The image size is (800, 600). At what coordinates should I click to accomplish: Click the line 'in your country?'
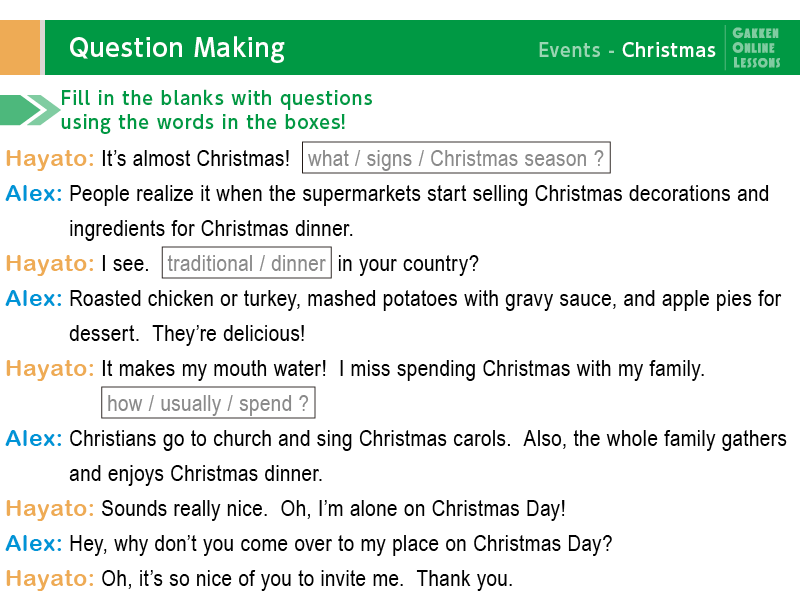[x=408, y=264]
